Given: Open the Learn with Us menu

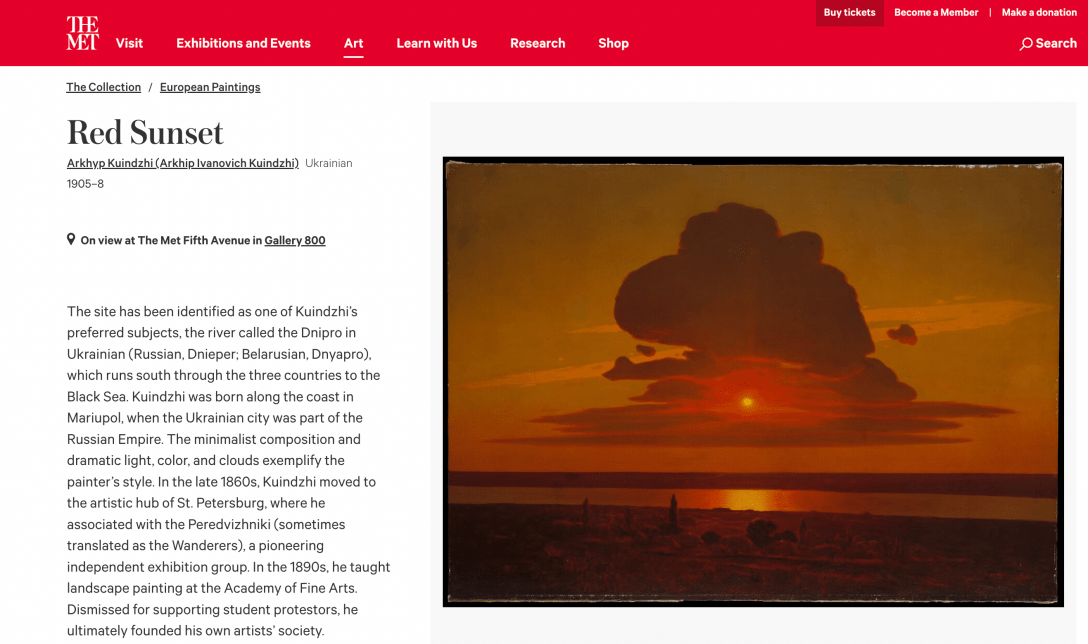Looking at the screenshot, I should point(436,43).
